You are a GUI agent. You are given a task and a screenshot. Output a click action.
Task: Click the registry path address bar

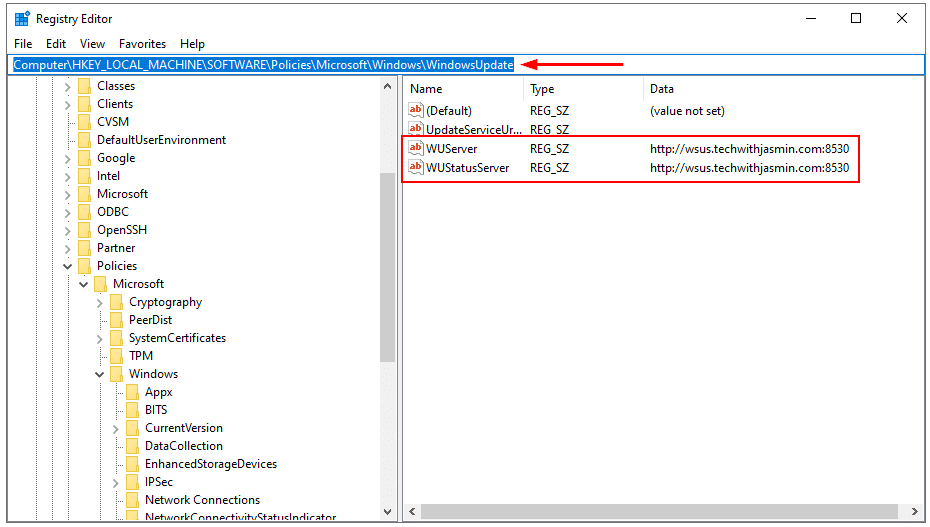(466, 65)
